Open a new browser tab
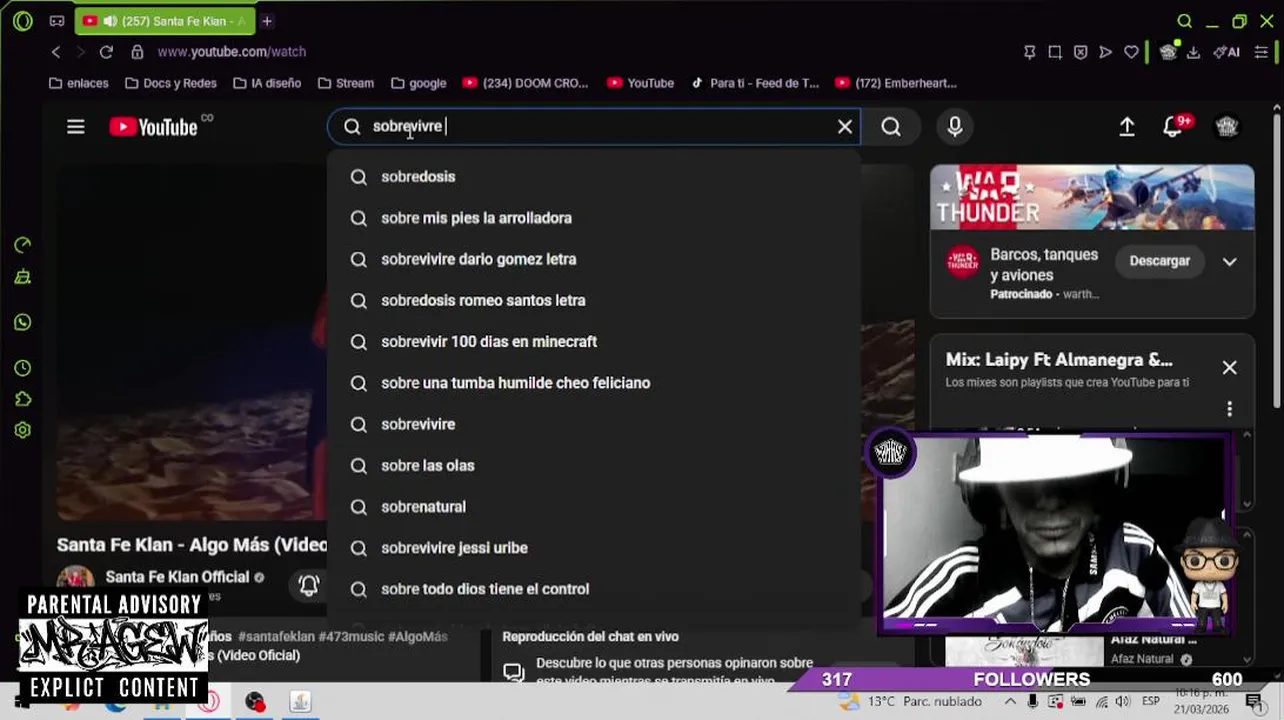This screenshot has width=1284, height=720. [x=267, y=21]
